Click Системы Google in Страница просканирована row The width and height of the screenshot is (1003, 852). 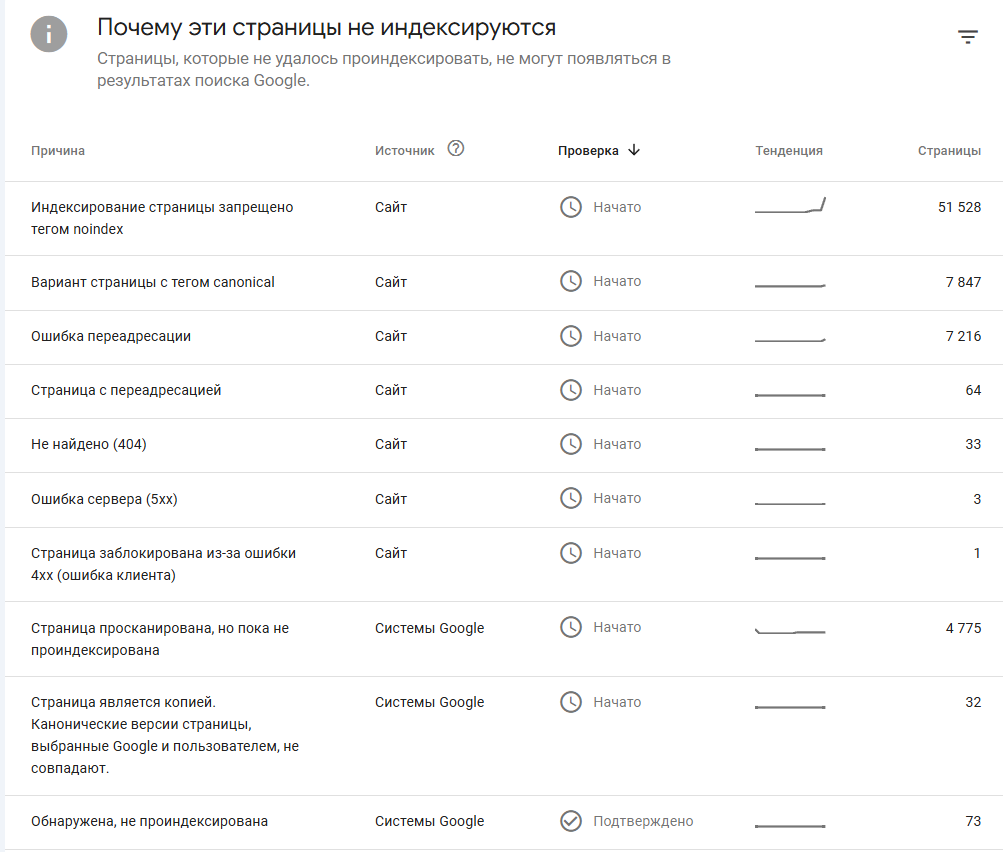point(429,628)
